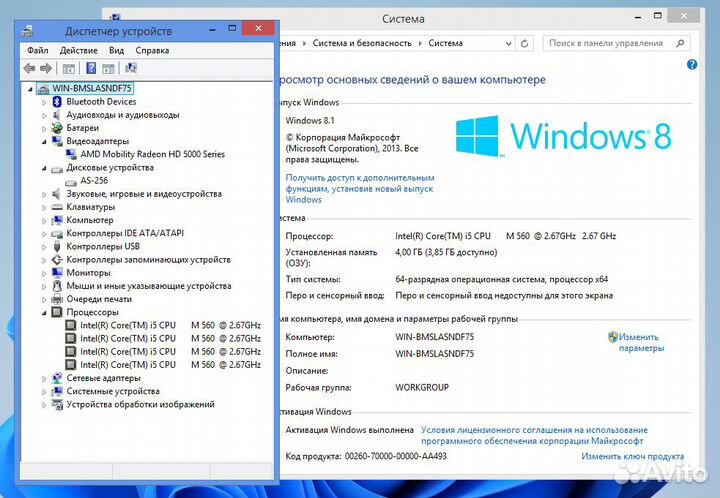Viewport: 720px width, 498px height.
Task: Open the Справка menu
Action: tap(152, 50)
